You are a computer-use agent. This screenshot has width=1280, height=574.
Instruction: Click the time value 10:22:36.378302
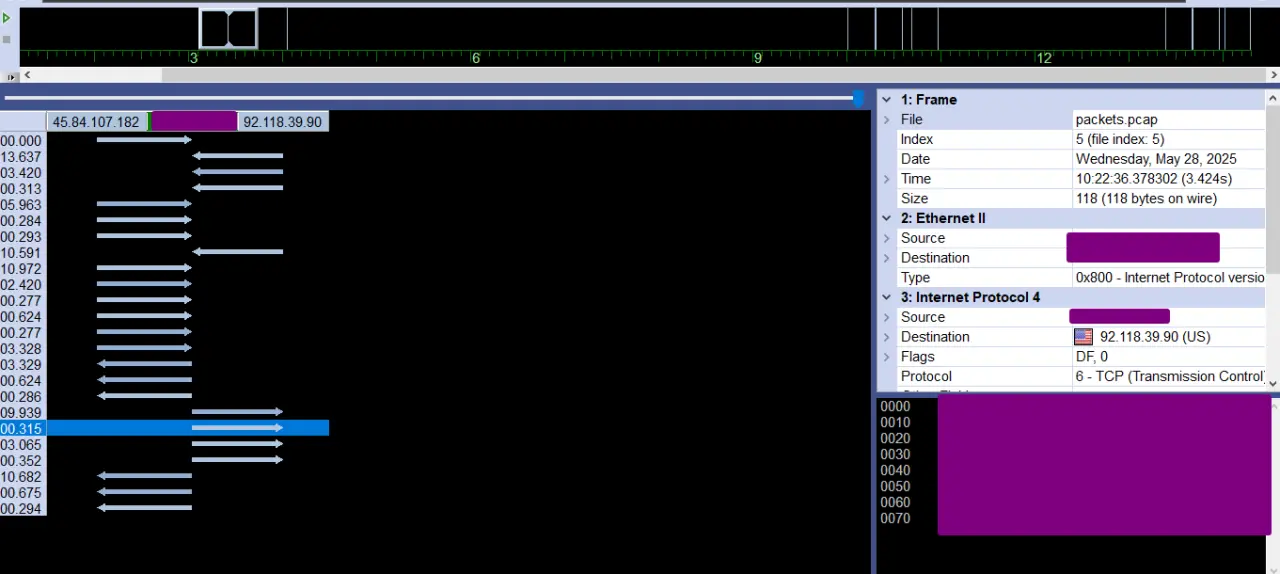click(1154, 179)
